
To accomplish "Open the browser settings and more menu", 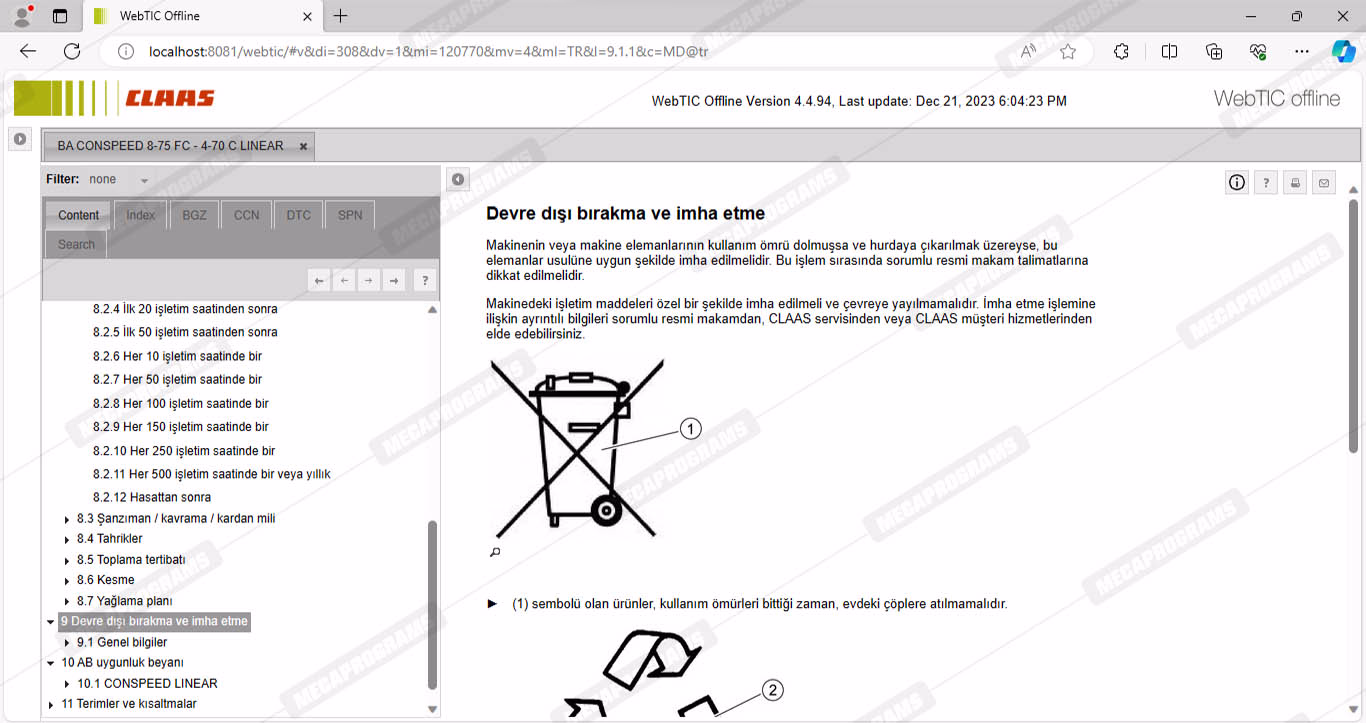I will tap(1301, 51).
